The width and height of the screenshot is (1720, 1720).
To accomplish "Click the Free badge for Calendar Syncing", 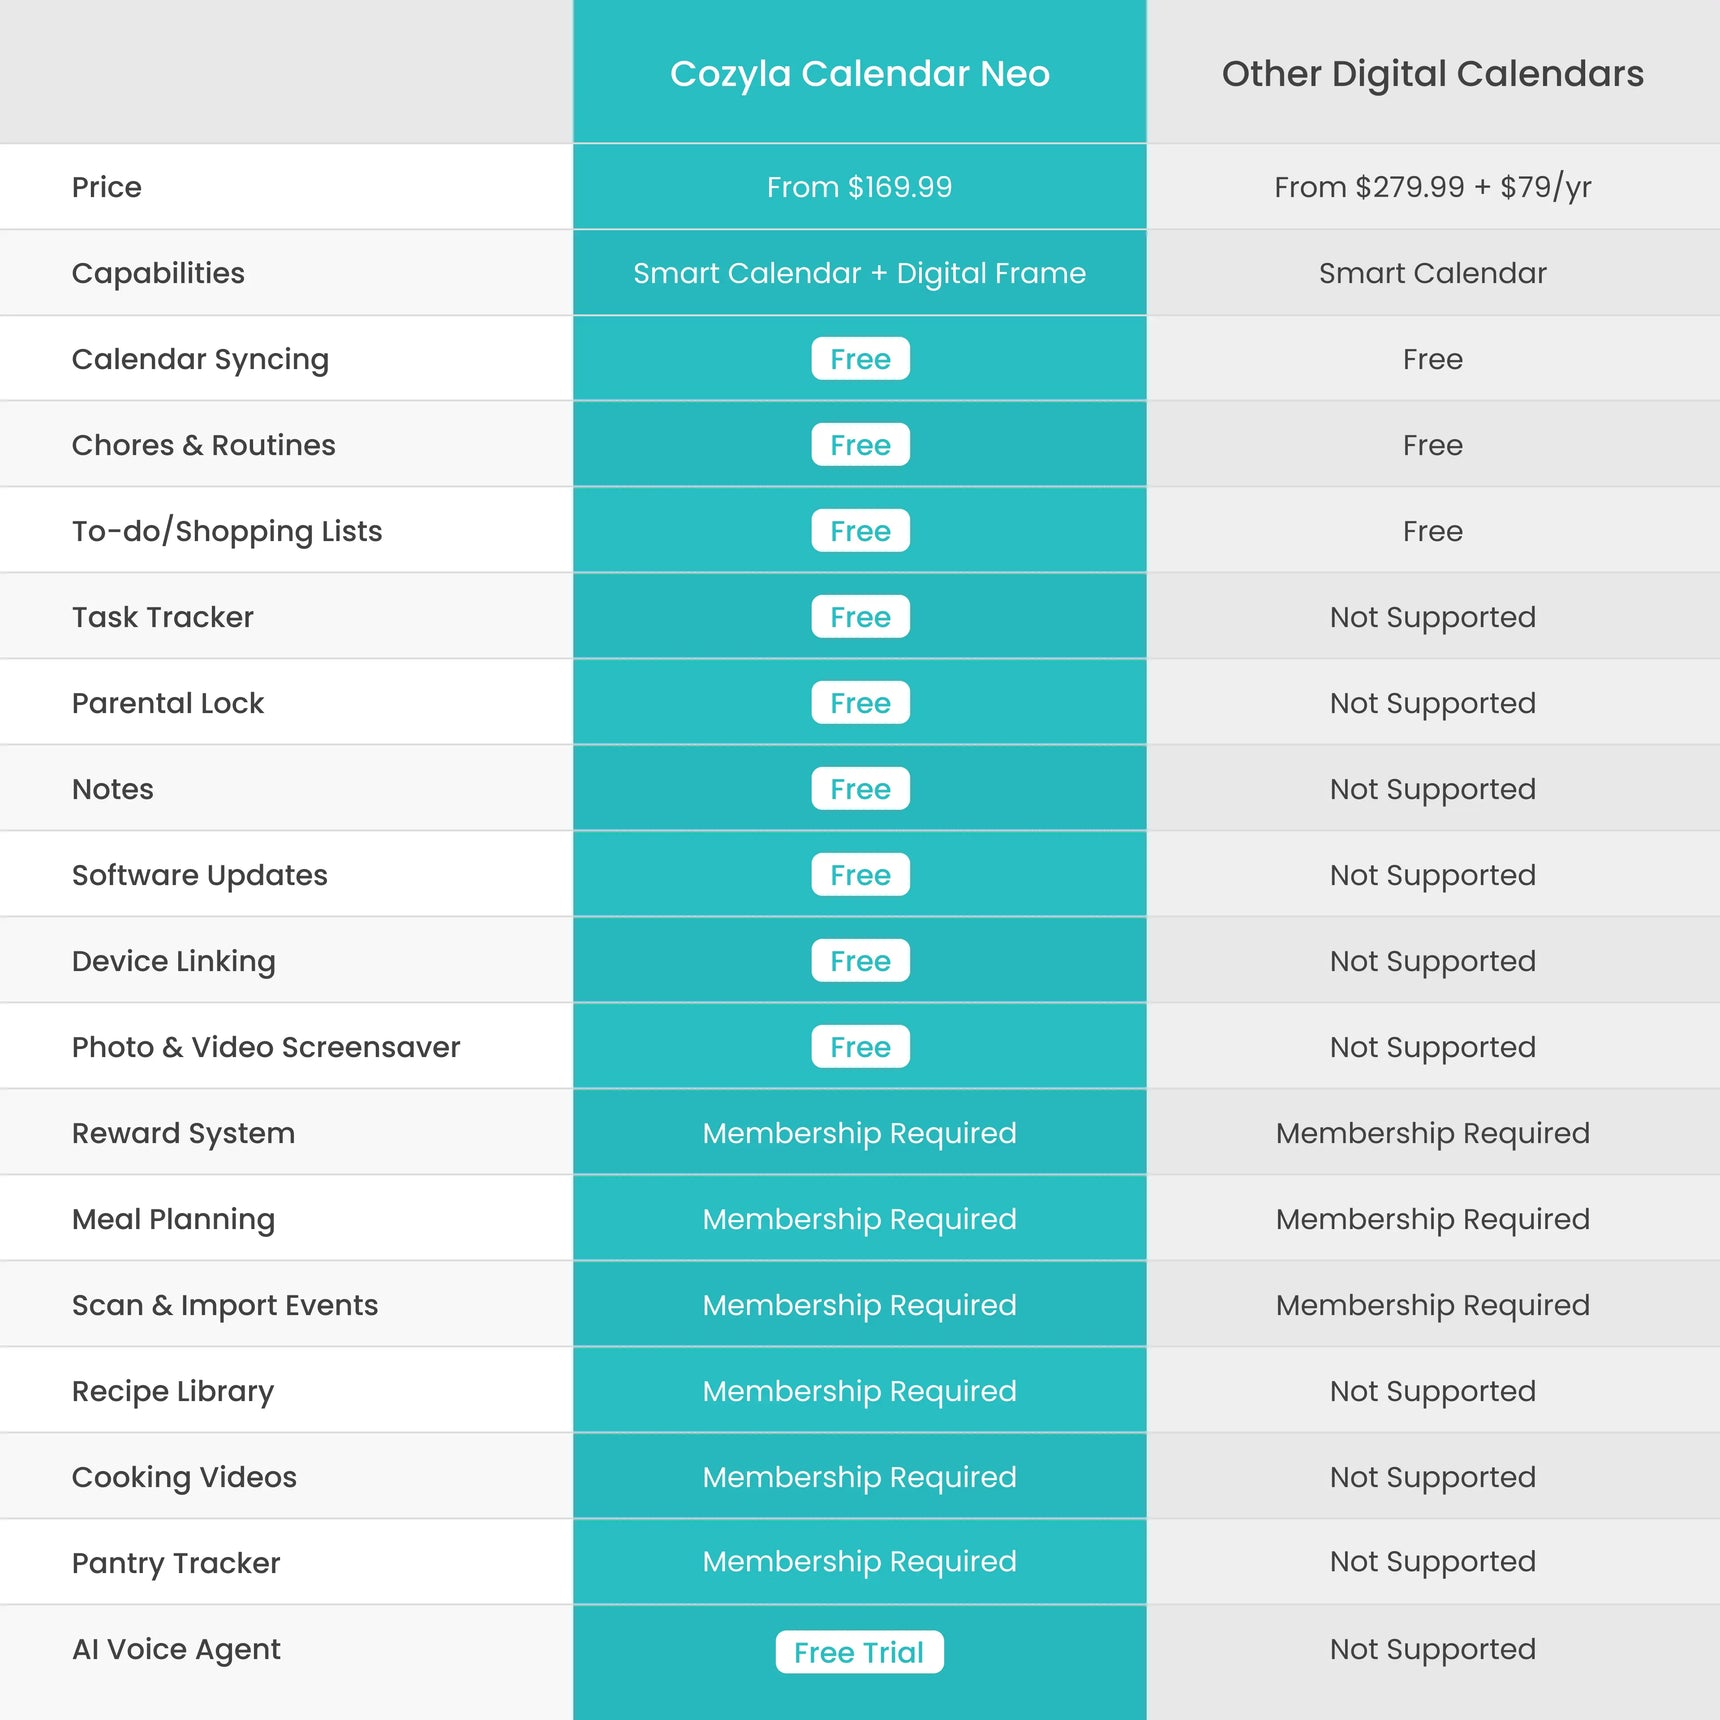I will (x=860, y=359).
